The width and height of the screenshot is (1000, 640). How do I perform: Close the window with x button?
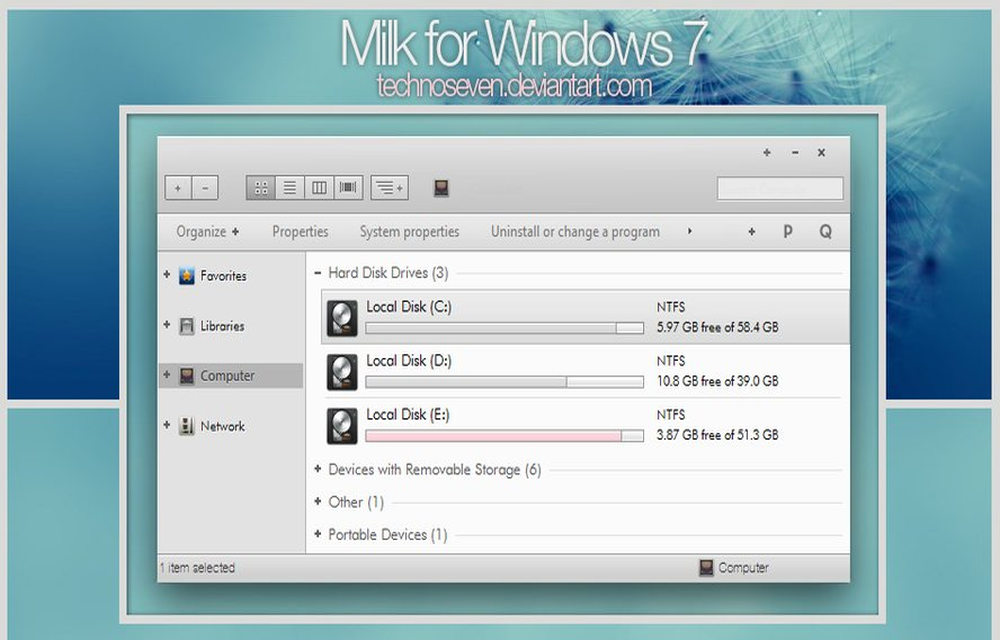[x=821, y=152]
